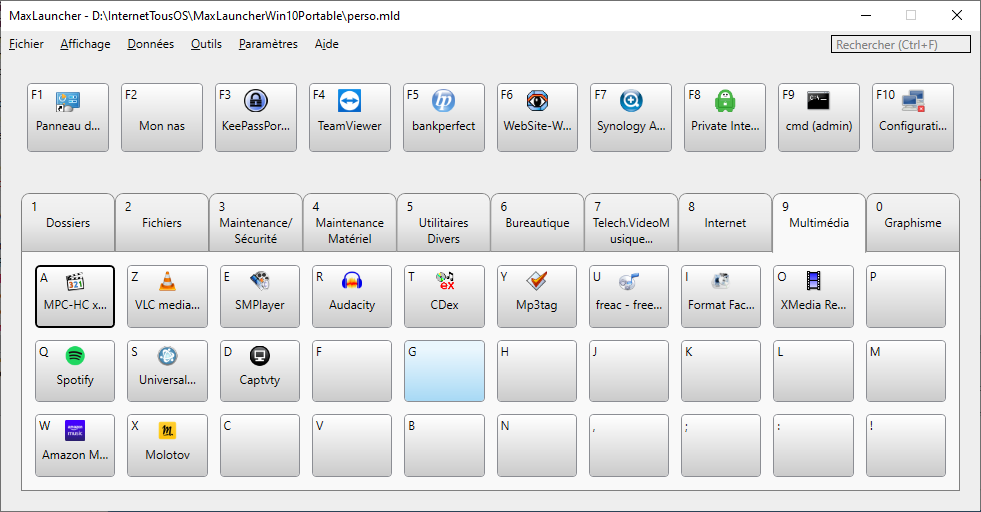Open the Paramètres menu
The image size is (981, 512).
pyautogui.click(x=268, y=44)
